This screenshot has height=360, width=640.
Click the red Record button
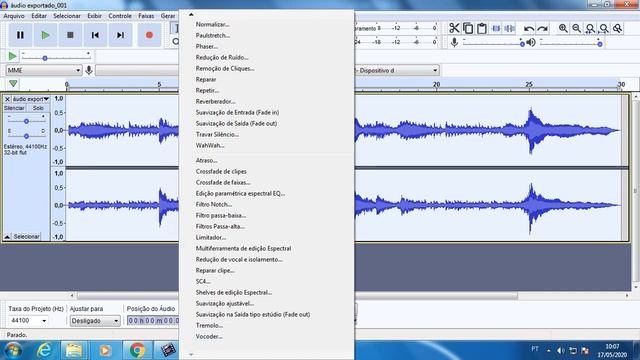pyautogui.click(x=149, y=35)
